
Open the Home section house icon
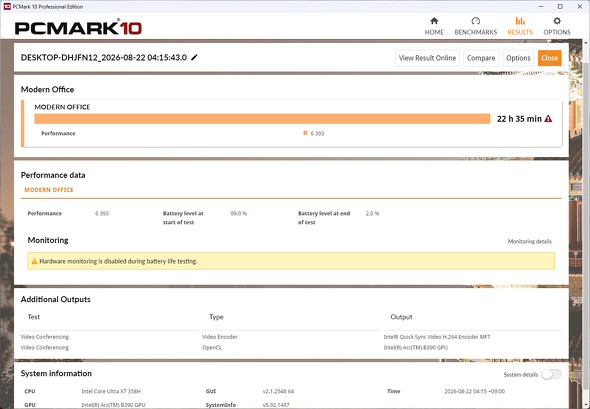(434, 21)
